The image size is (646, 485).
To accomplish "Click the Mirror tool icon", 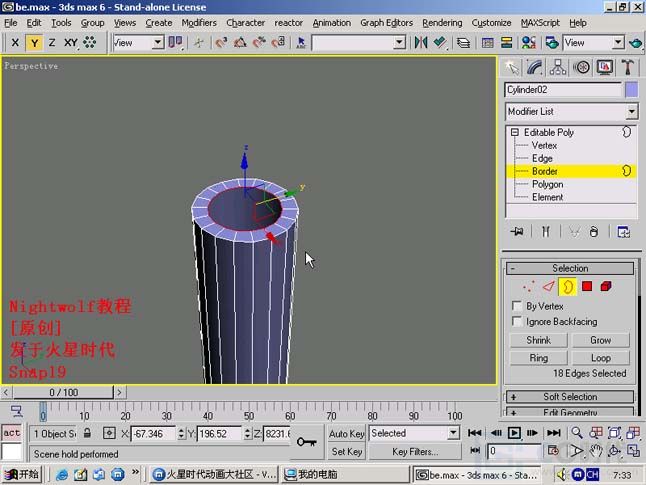I will pos(421,42).
